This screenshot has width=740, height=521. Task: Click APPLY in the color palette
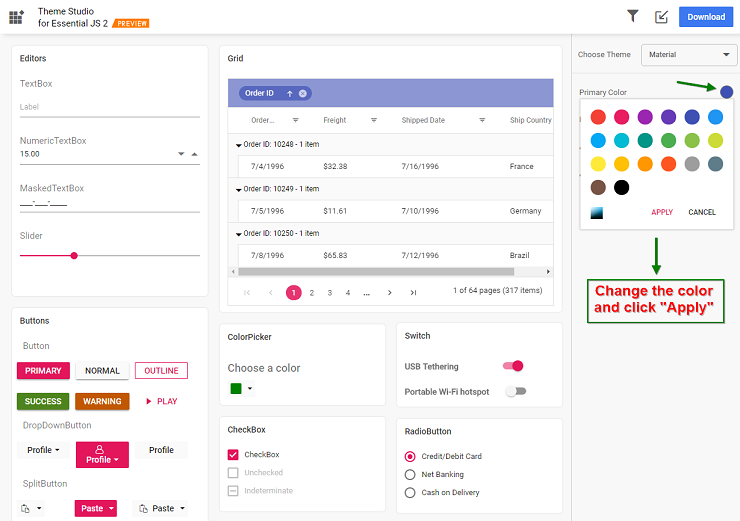pos(662,212)
